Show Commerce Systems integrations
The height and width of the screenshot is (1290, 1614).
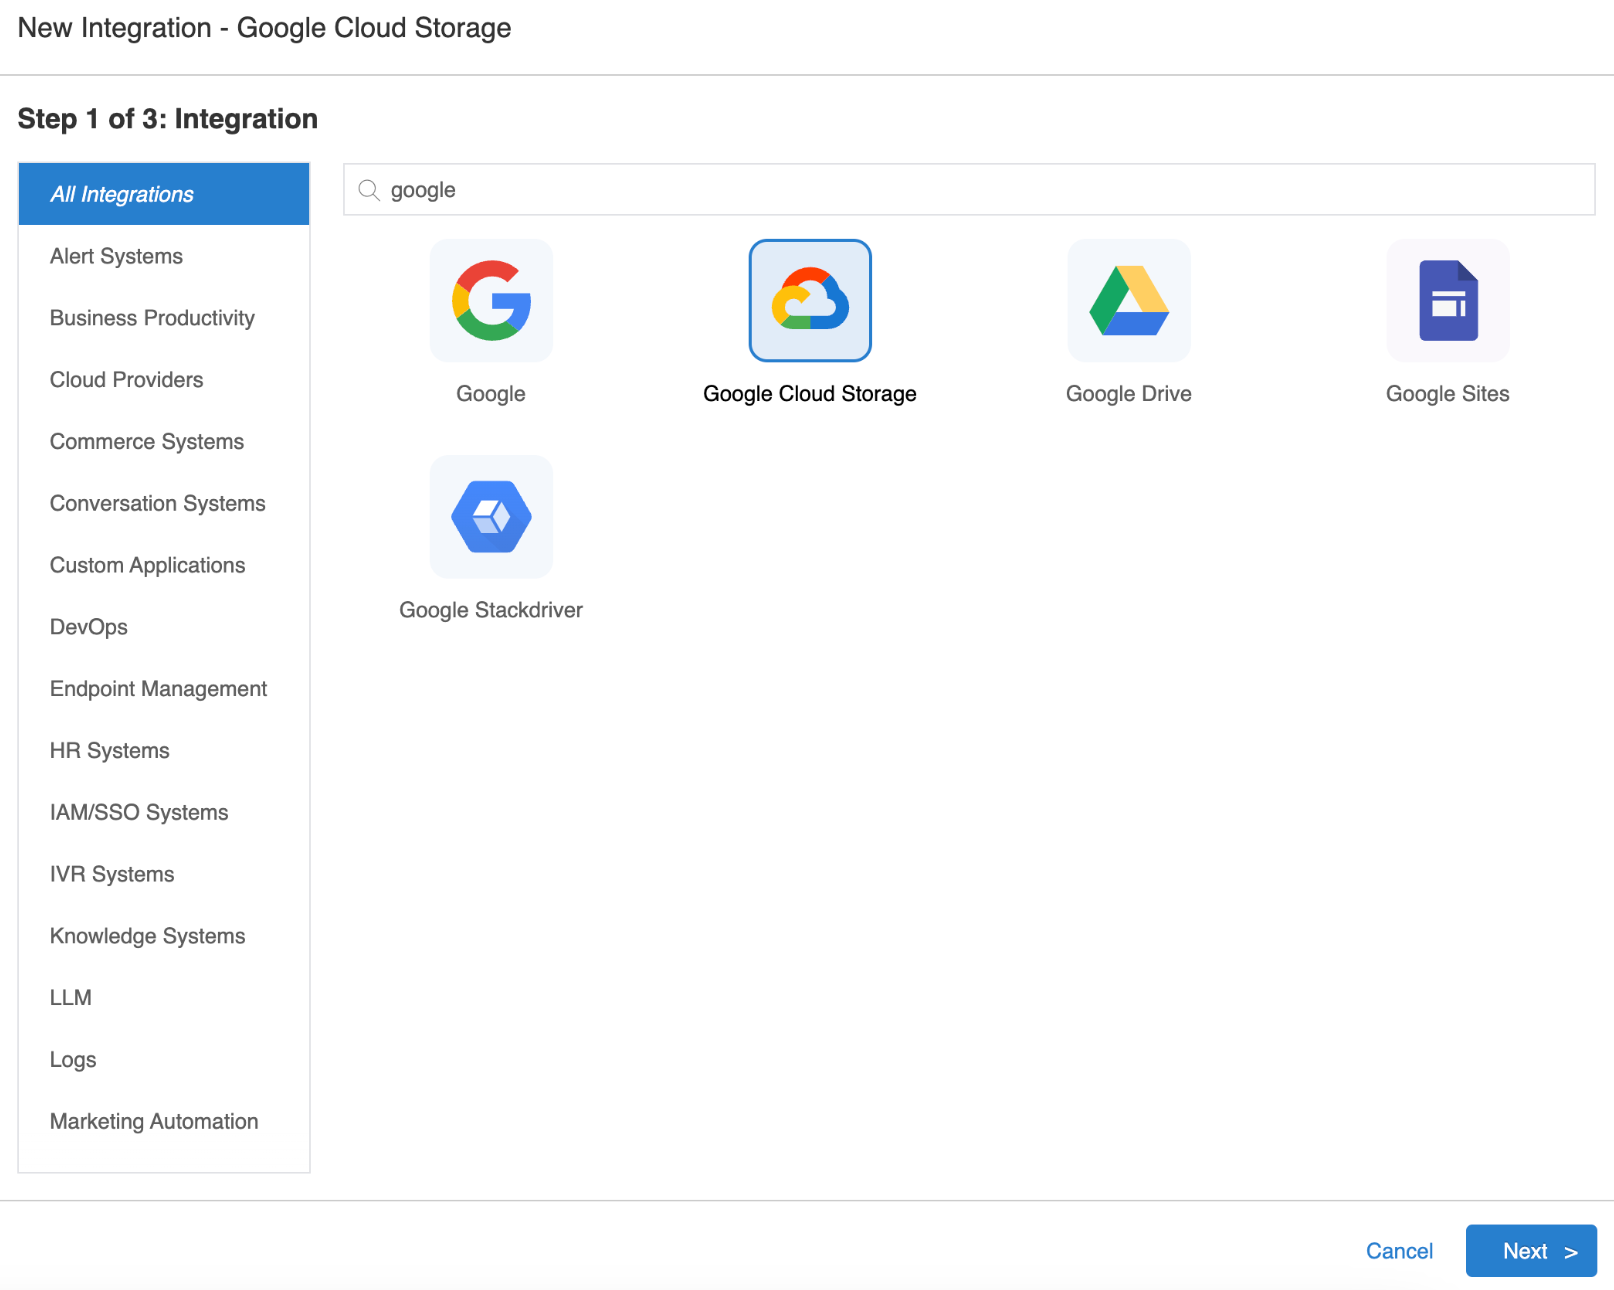tap(164, 442)
